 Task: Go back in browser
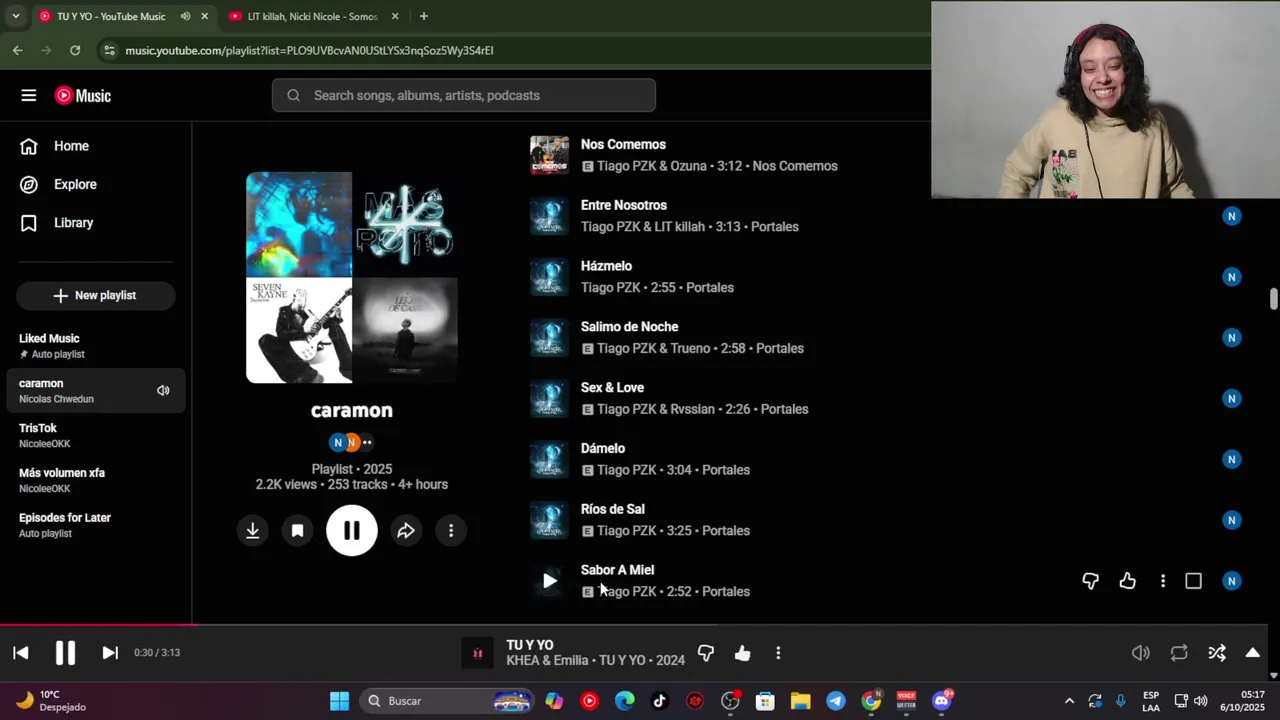point(17,50)
